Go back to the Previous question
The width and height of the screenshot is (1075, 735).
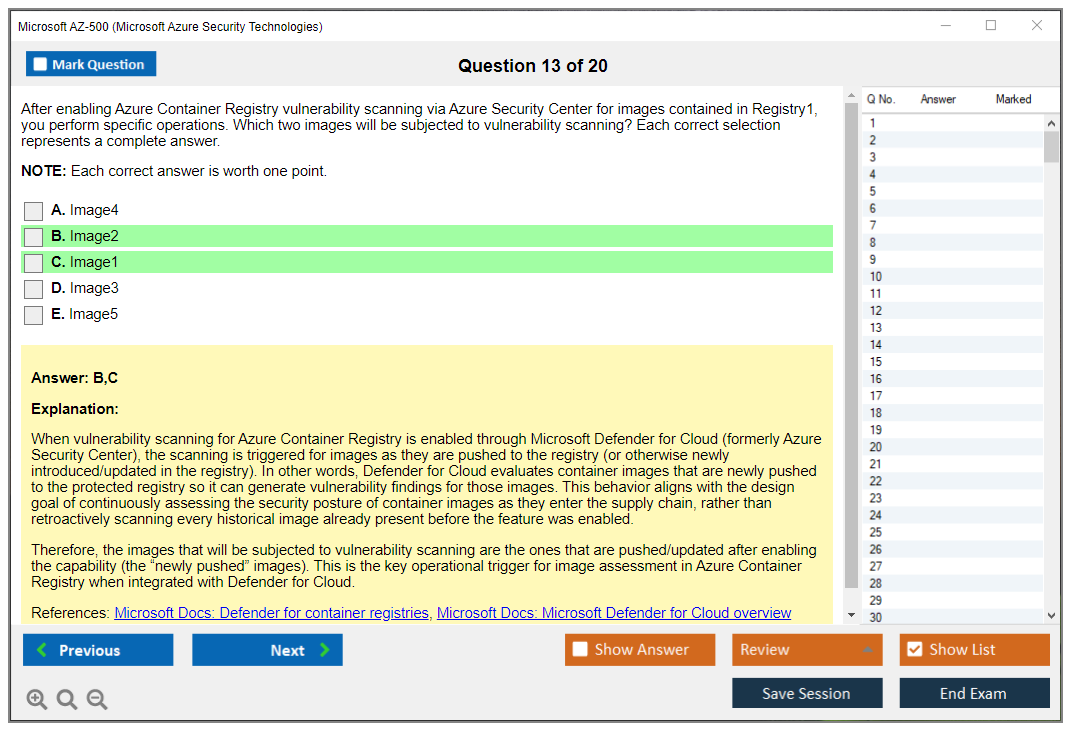98,650
